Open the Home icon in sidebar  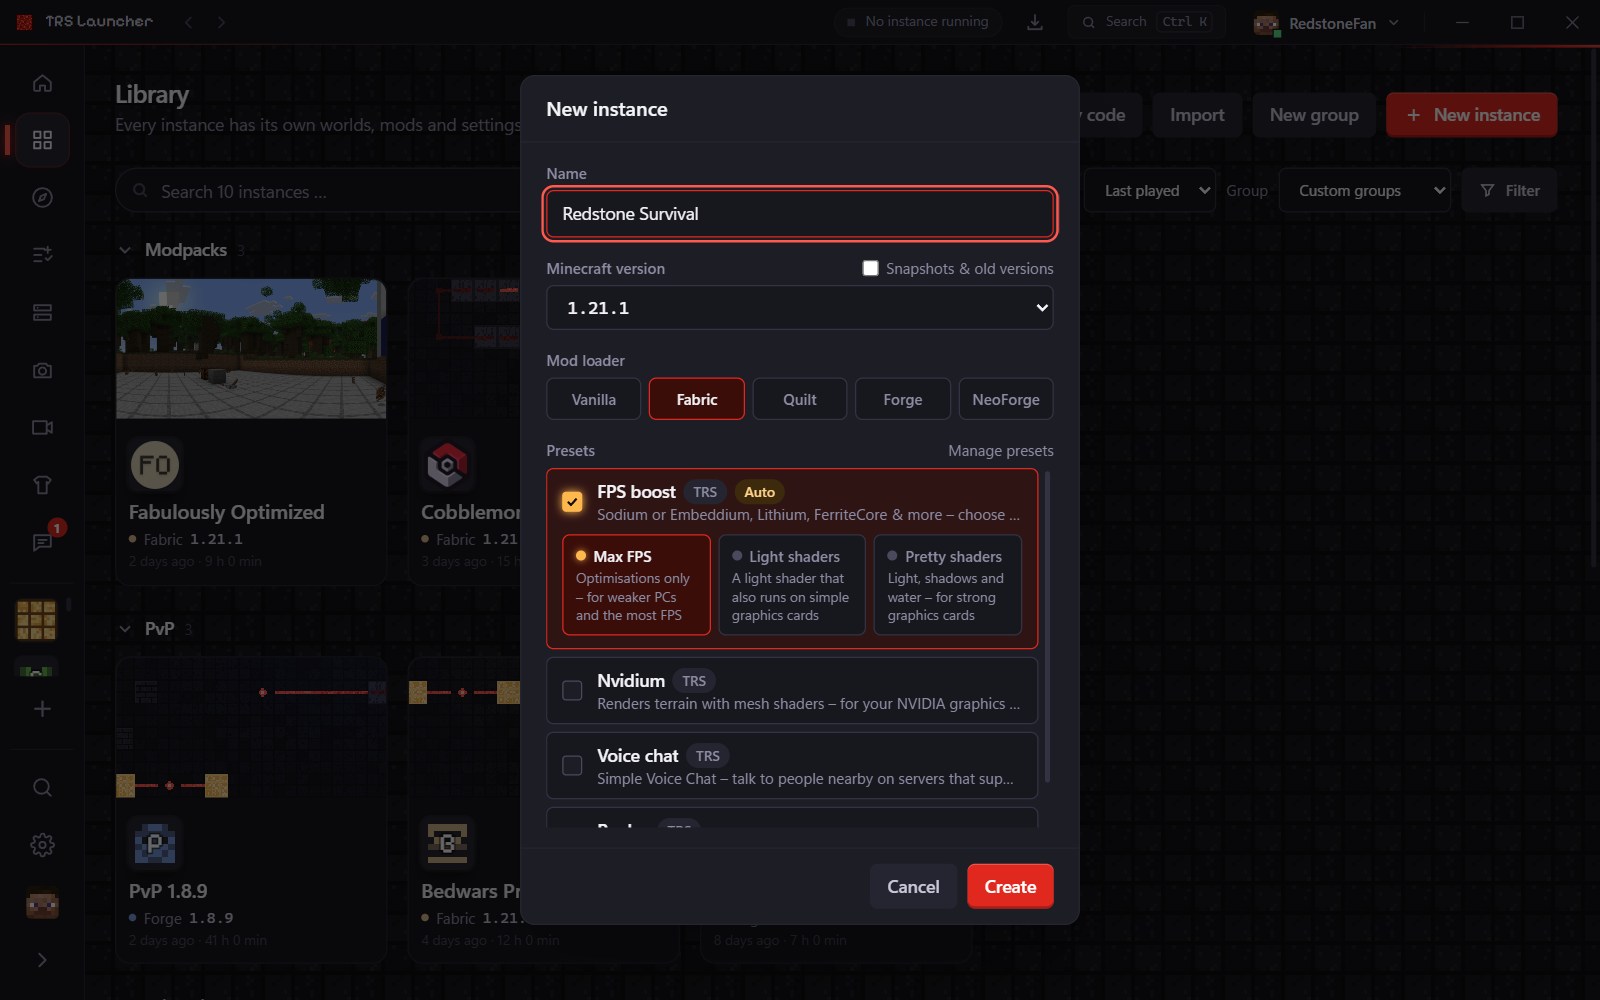(x=42, y=83)
